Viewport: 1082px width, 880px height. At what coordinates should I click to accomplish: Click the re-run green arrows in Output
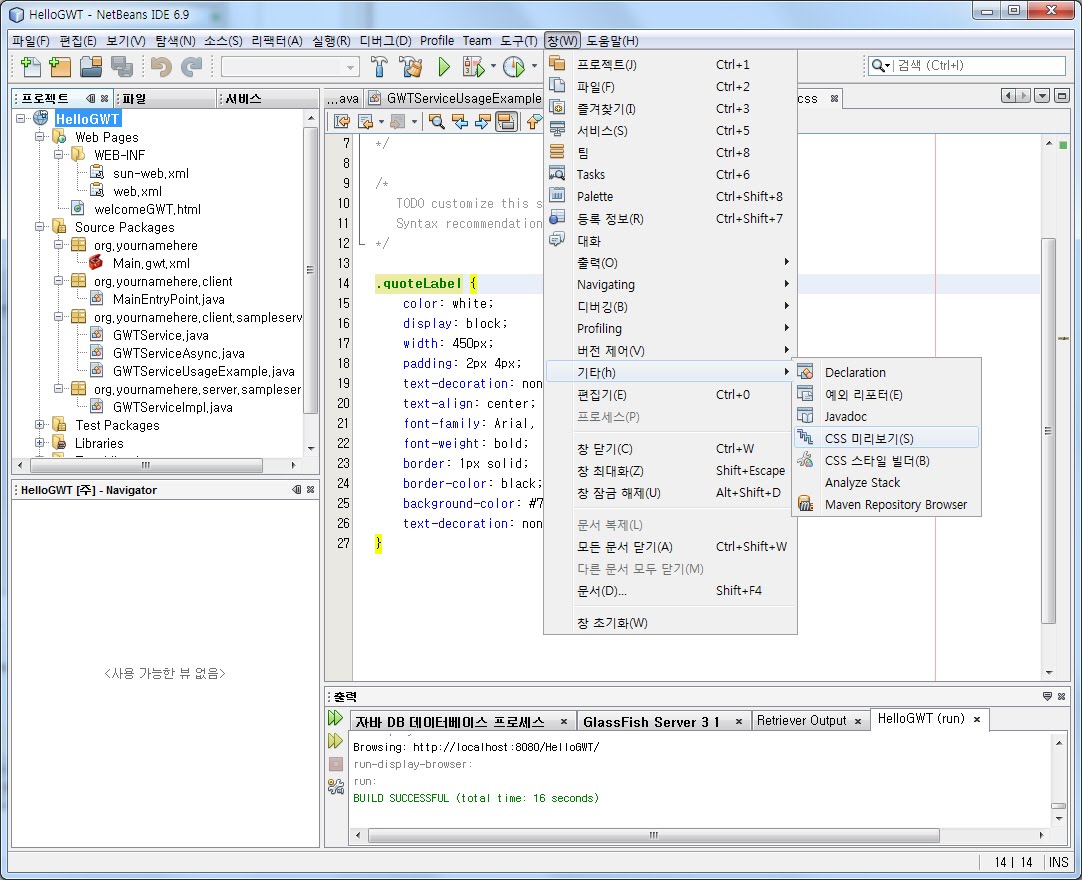pyautogui.click(x=335, y=718)
